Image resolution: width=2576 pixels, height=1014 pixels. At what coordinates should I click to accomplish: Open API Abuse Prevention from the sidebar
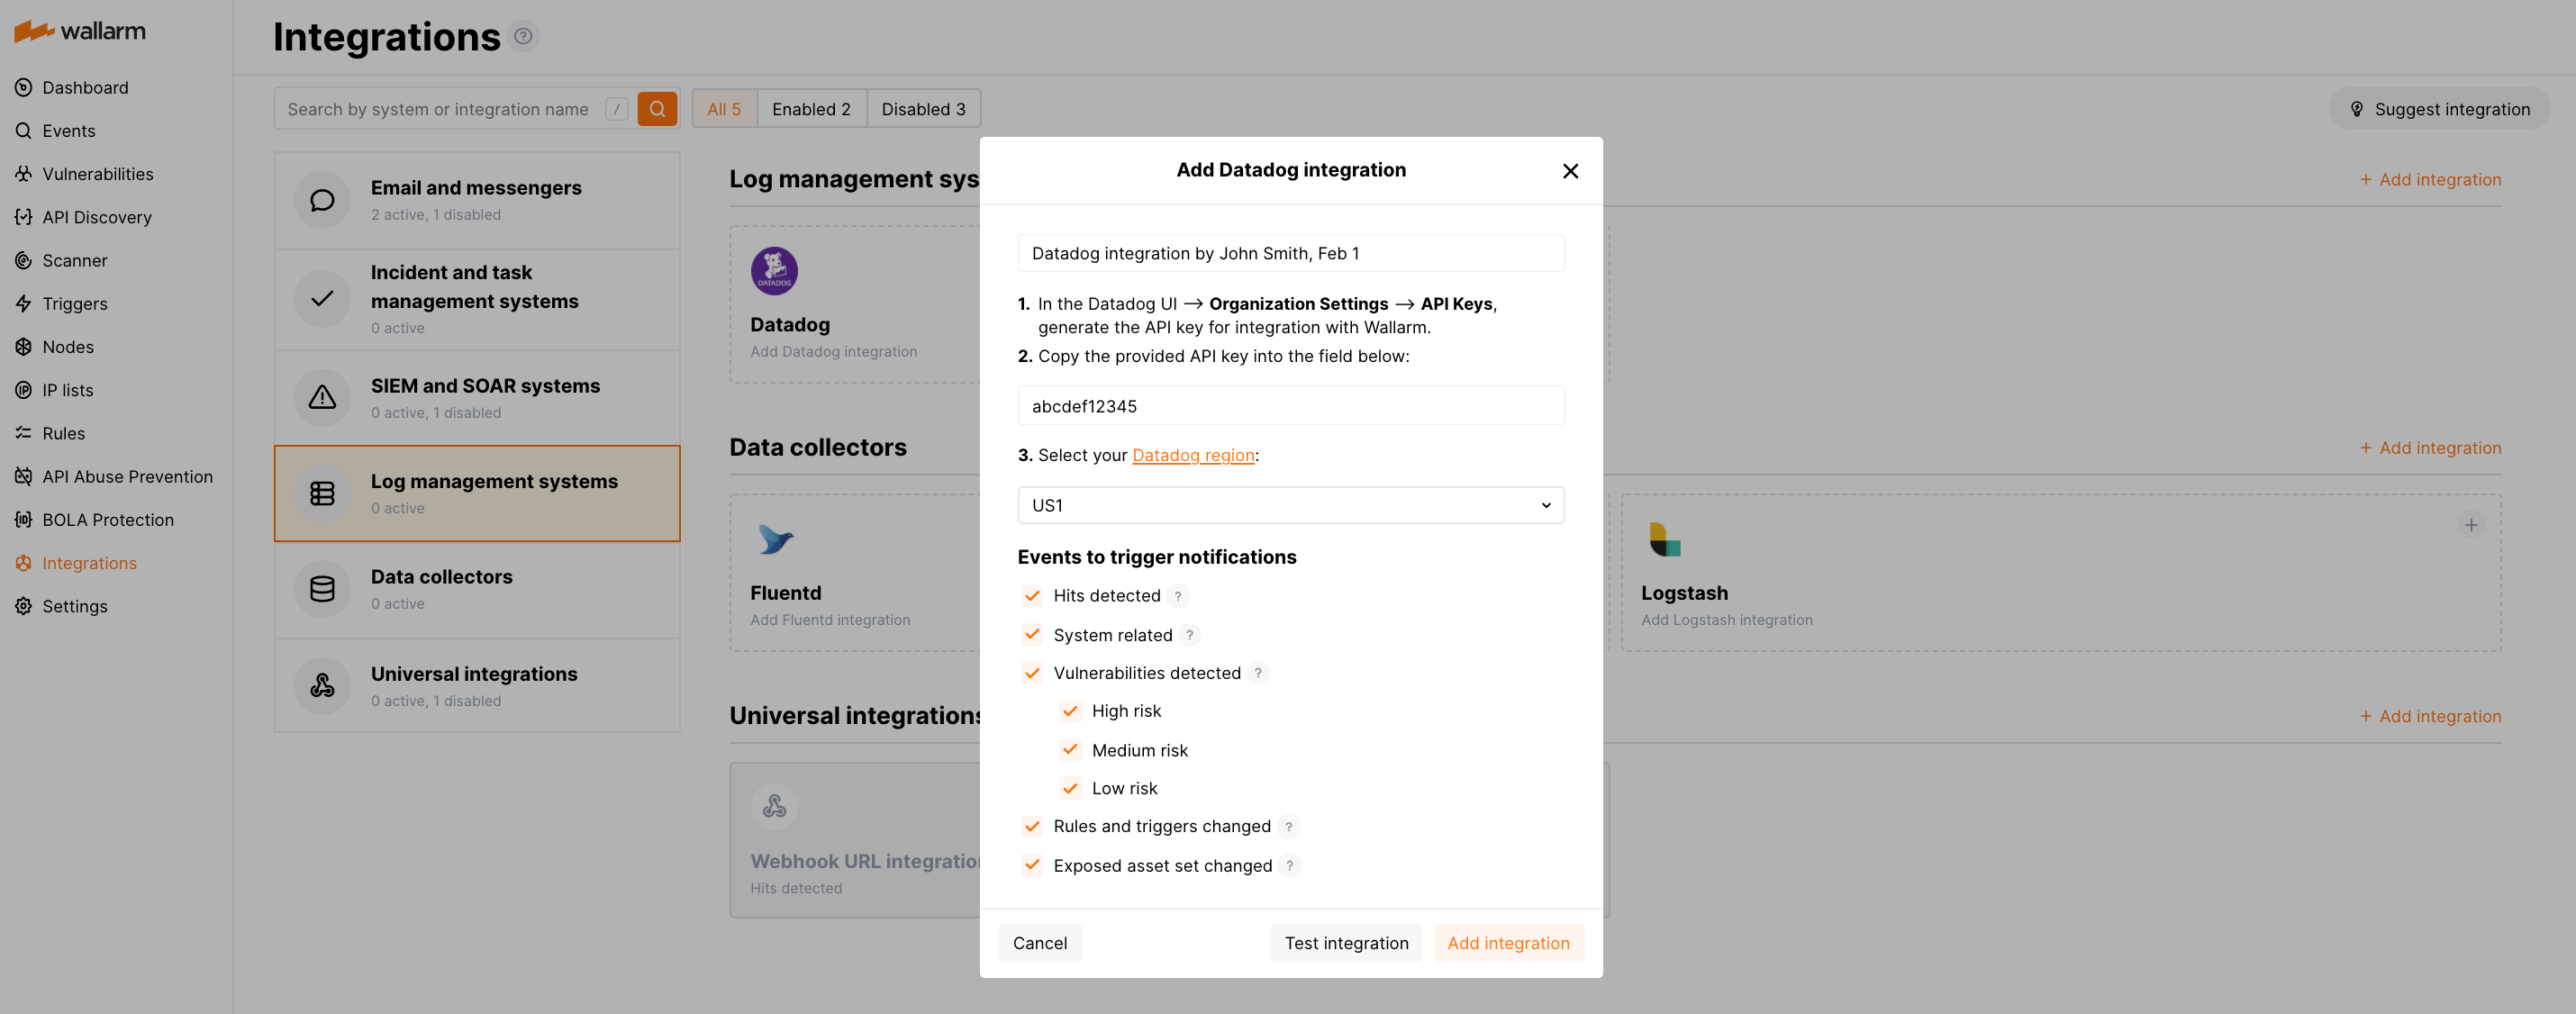[127, 476]
